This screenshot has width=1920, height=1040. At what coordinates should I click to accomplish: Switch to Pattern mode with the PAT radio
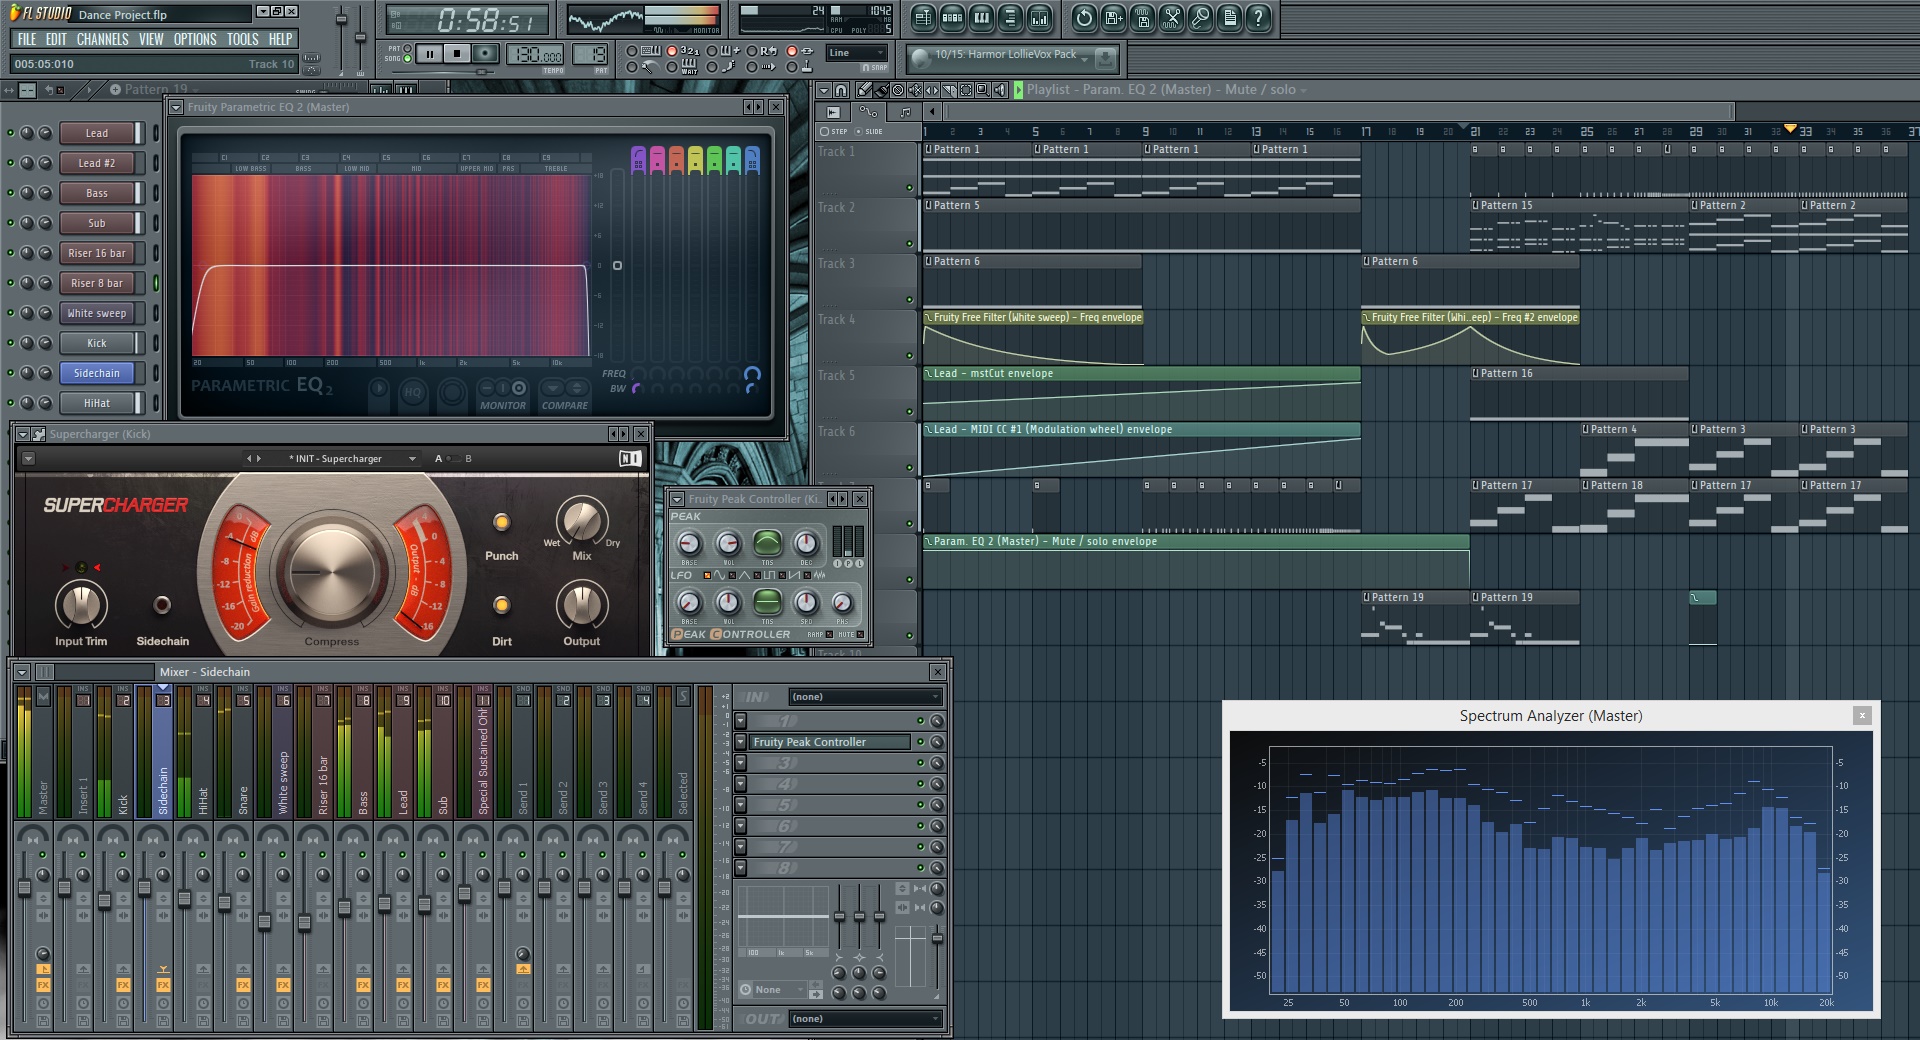[x=409, y=48]
